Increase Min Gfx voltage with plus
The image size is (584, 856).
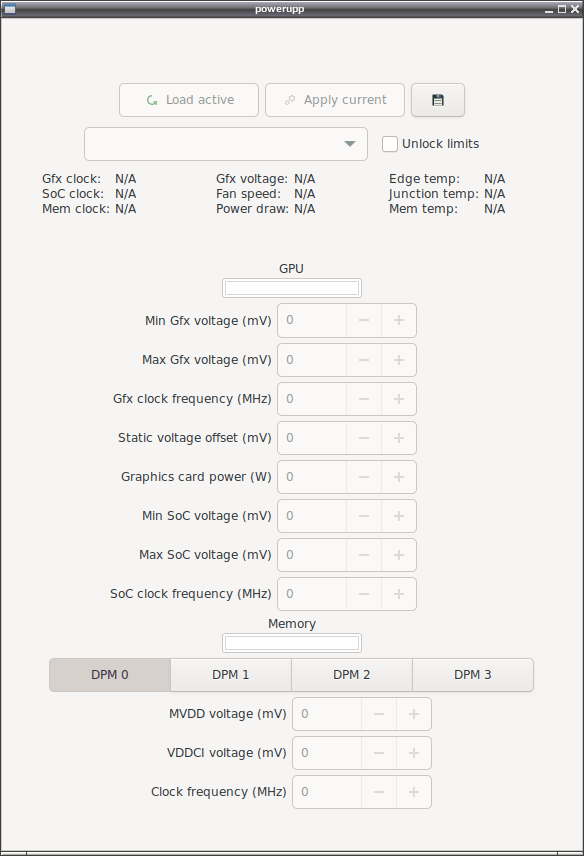399,320
